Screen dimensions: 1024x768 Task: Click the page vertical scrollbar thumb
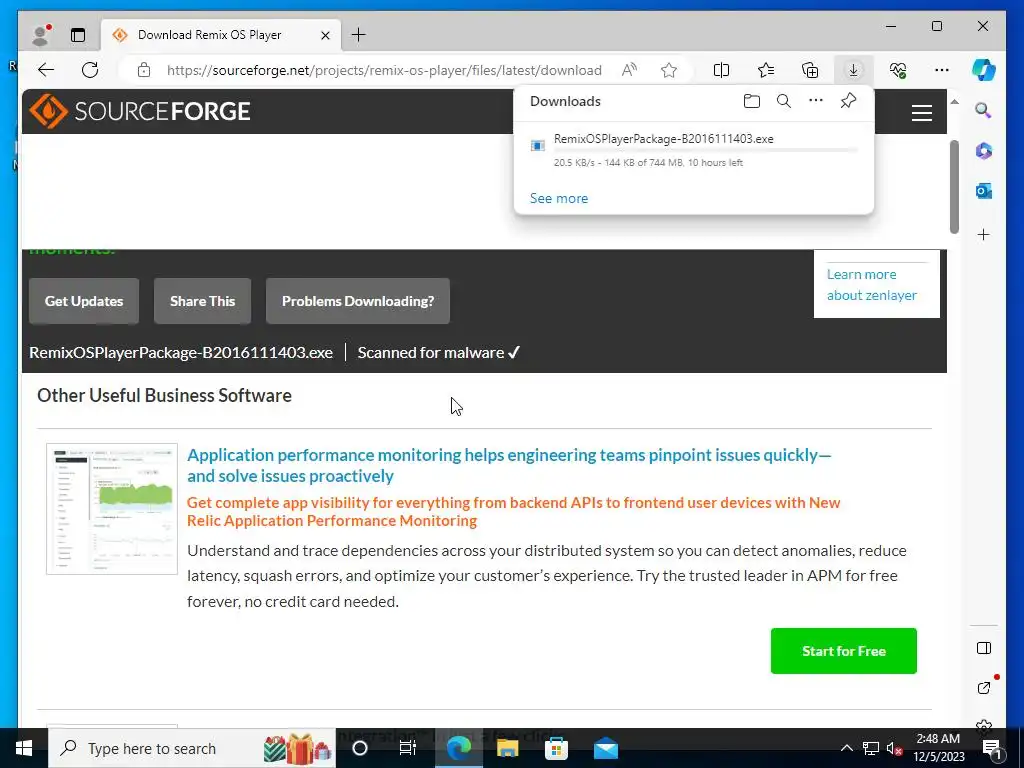tap(954, 187)
